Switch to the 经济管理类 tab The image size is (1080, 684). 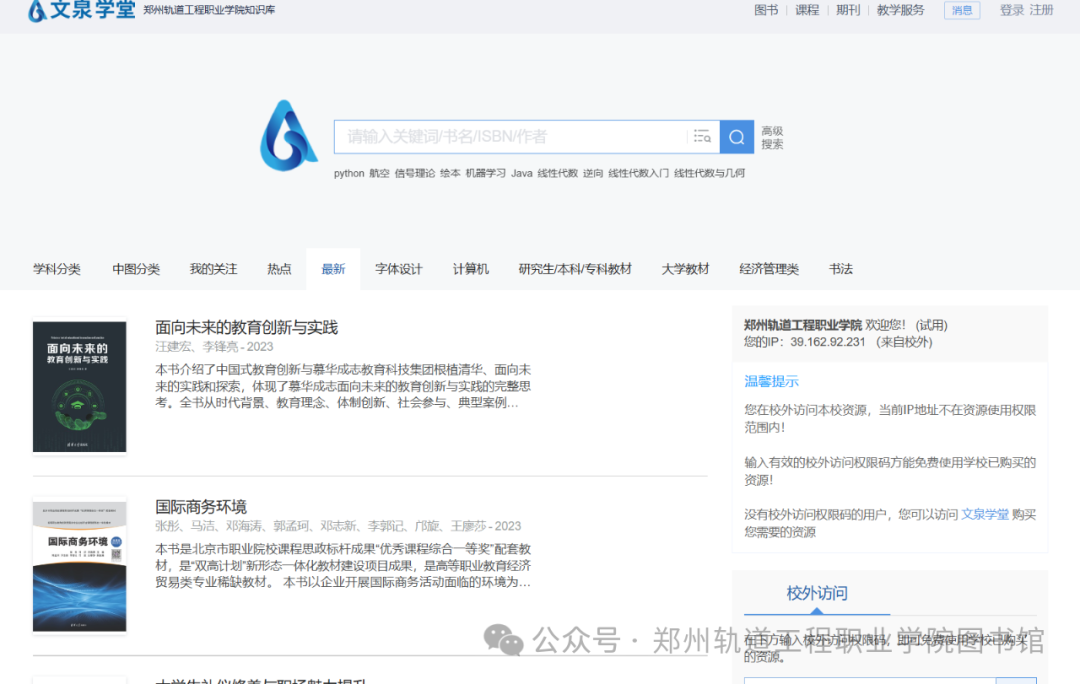click(x=769, y=269)
